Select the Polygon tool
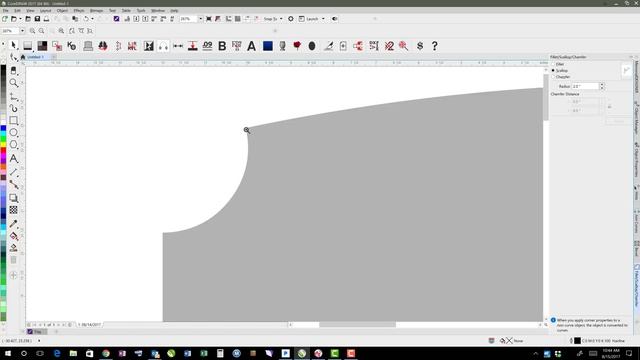 (13, 144)
